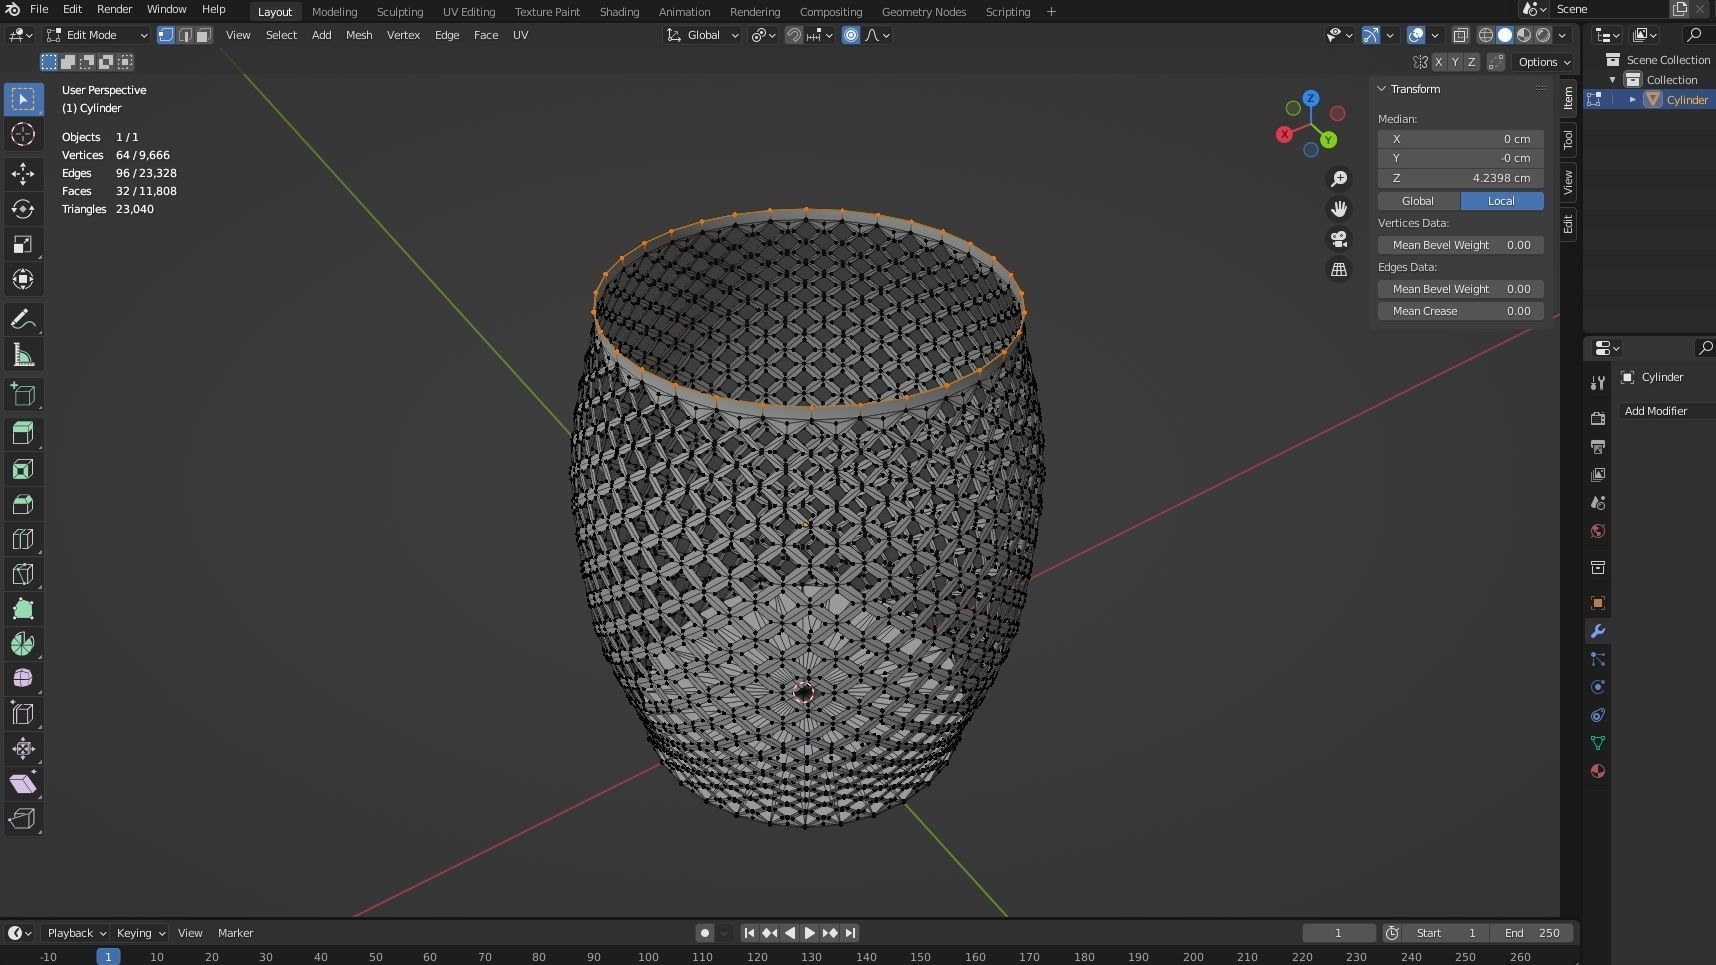Activate the 3D Cursor tool
The image size is (1716, 965).
tap(23, 134)
